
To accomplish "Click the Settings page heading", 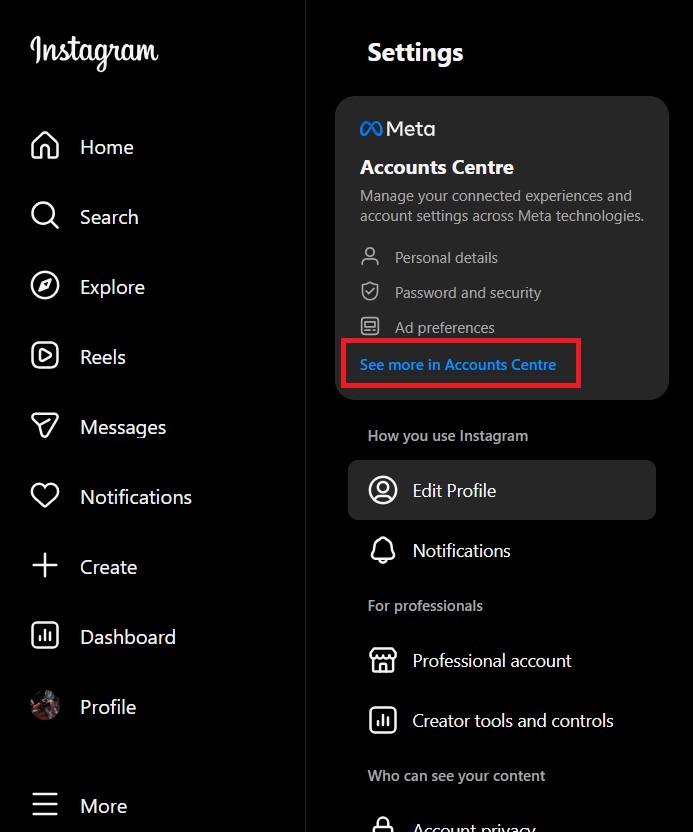I will [415, 53].
